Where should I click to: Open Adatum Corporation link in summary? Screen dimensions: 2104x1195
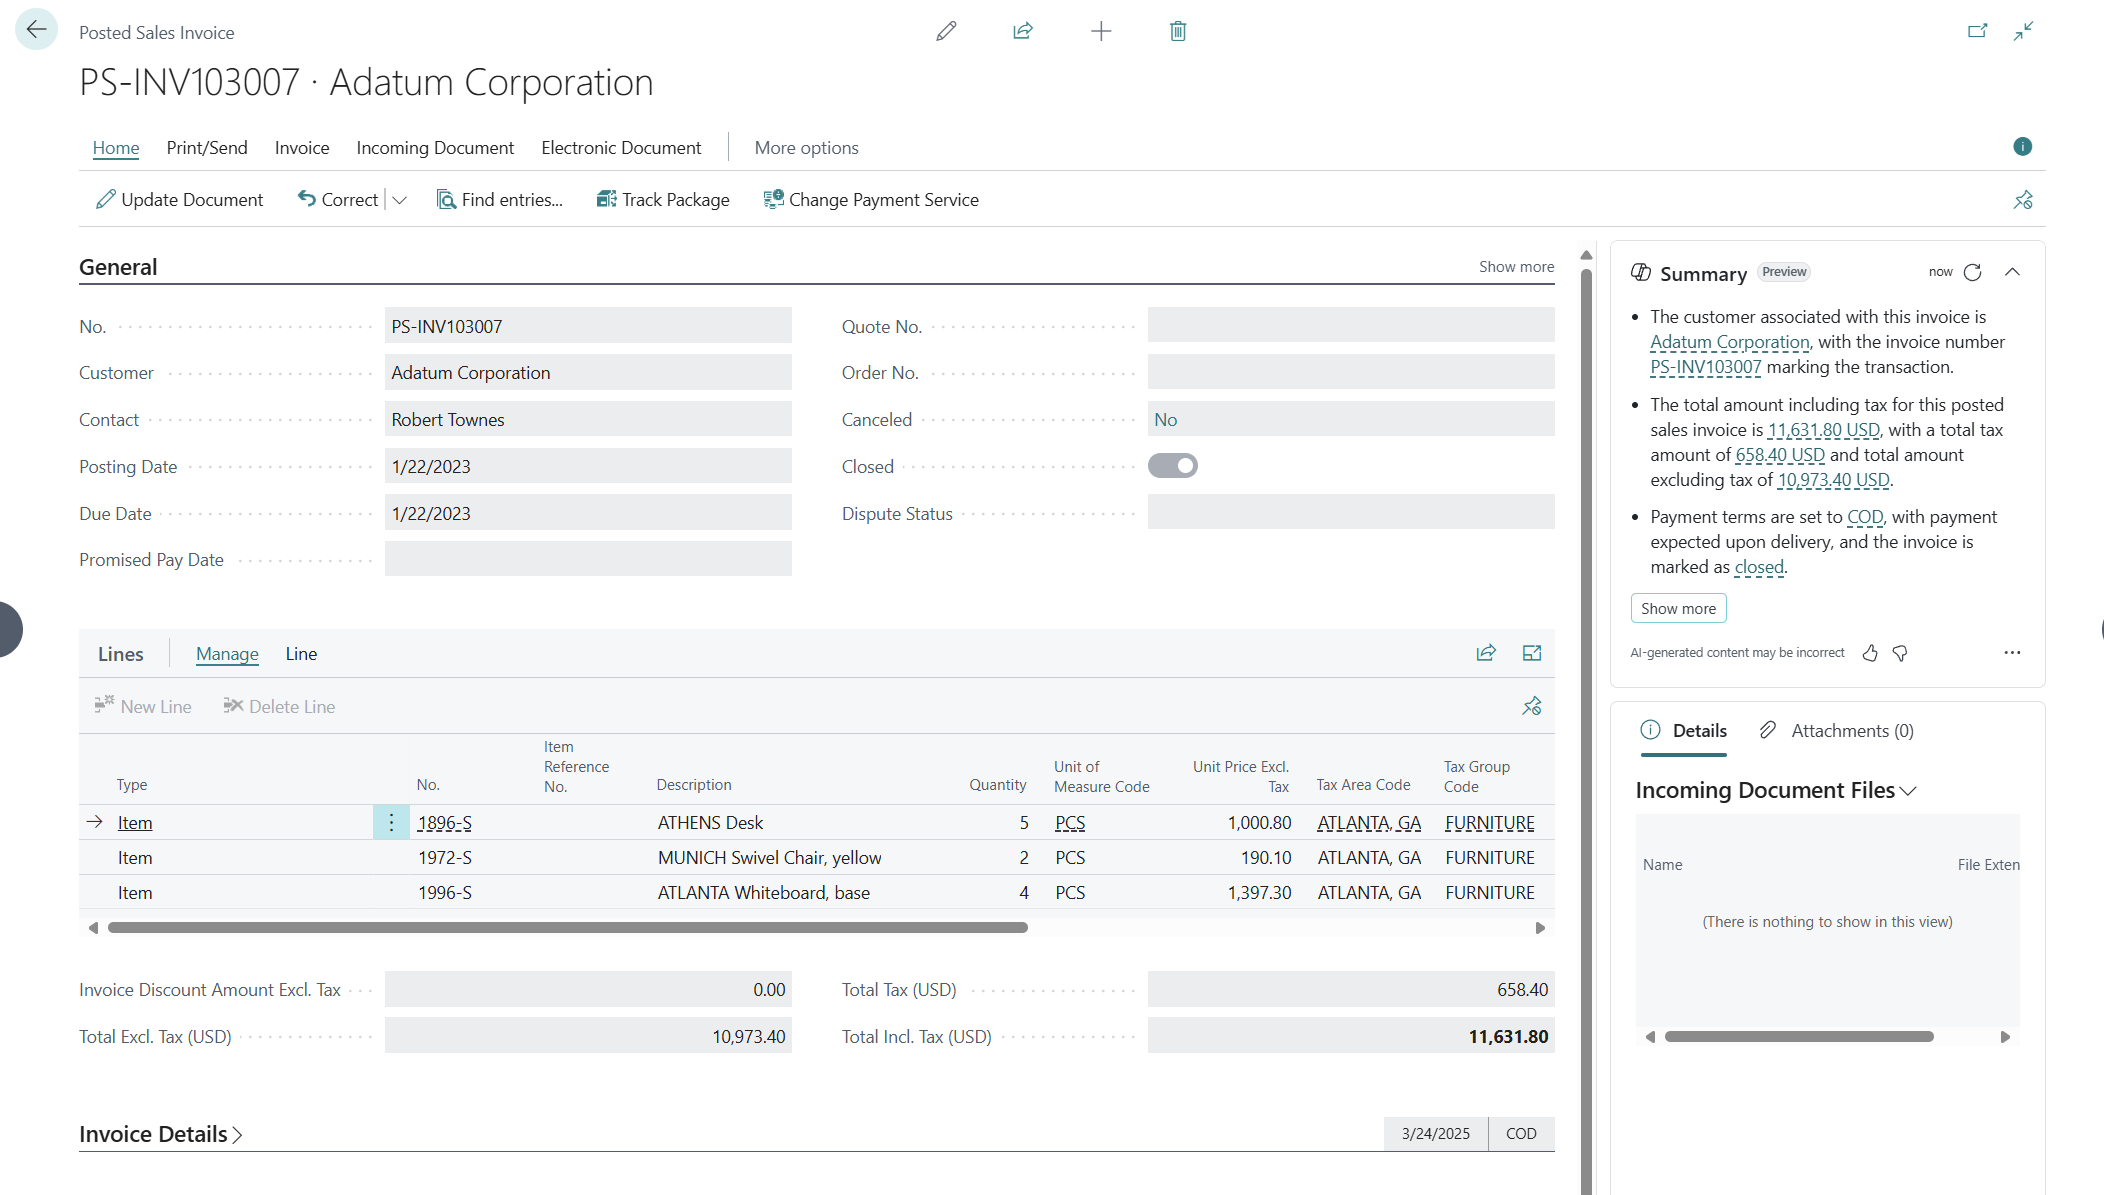1729,342
